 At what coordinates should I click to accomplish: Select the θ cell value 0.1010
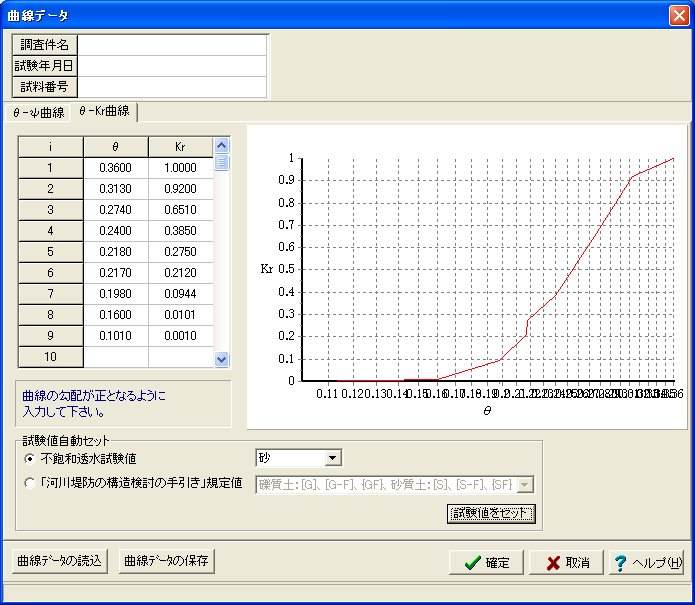pyautogui.click(x=116, y=336)
